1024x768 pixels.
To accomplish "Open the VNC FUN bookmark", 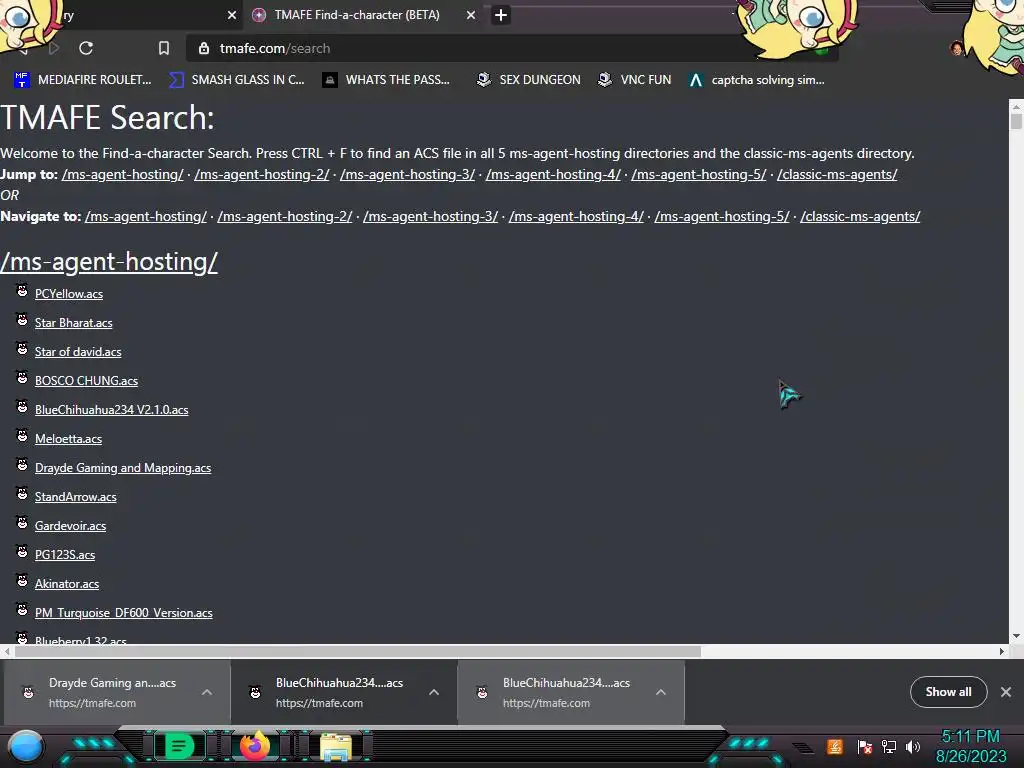I will 634,80.
